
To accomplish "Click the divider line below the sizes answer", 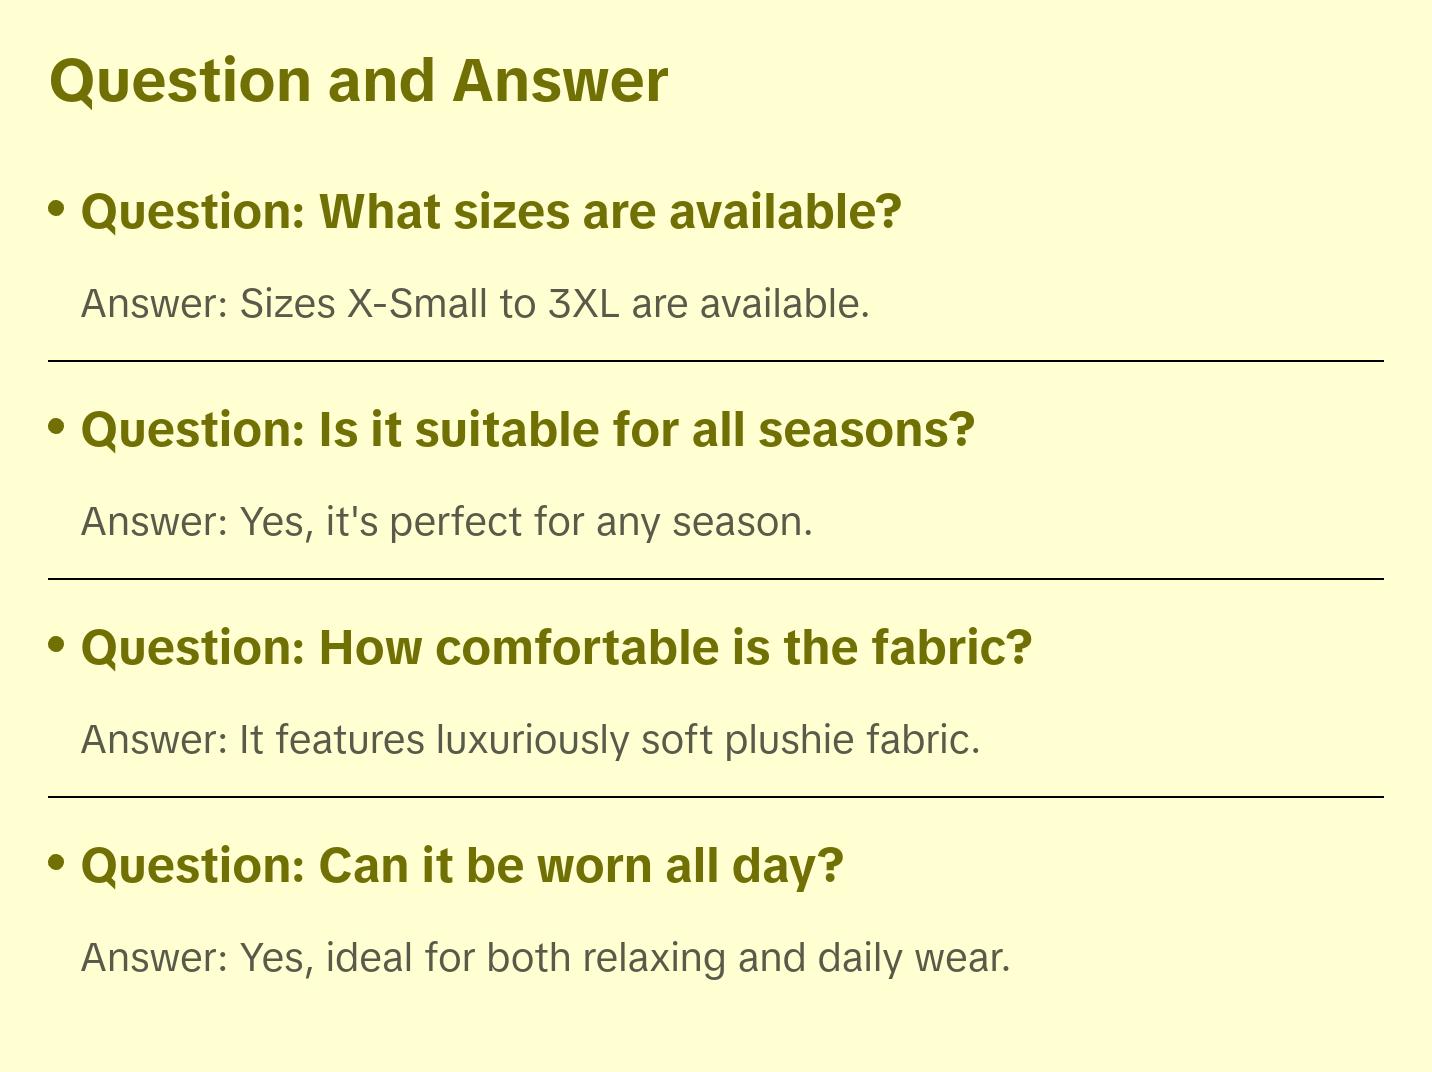I will (x=716, y=361).
